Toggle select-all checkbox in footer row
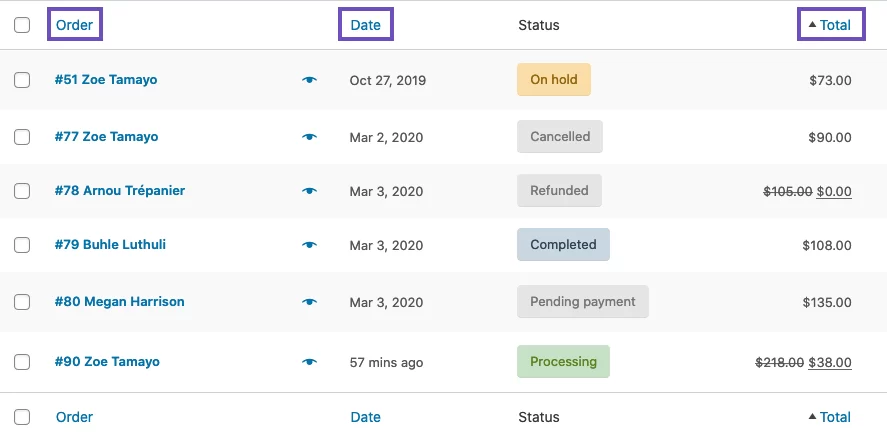 click(22, 417)
